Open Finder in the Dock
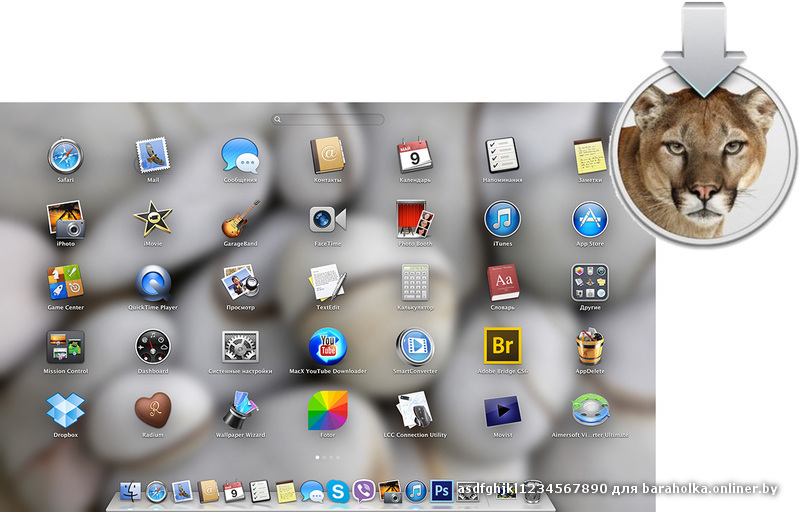 (131, 492)
